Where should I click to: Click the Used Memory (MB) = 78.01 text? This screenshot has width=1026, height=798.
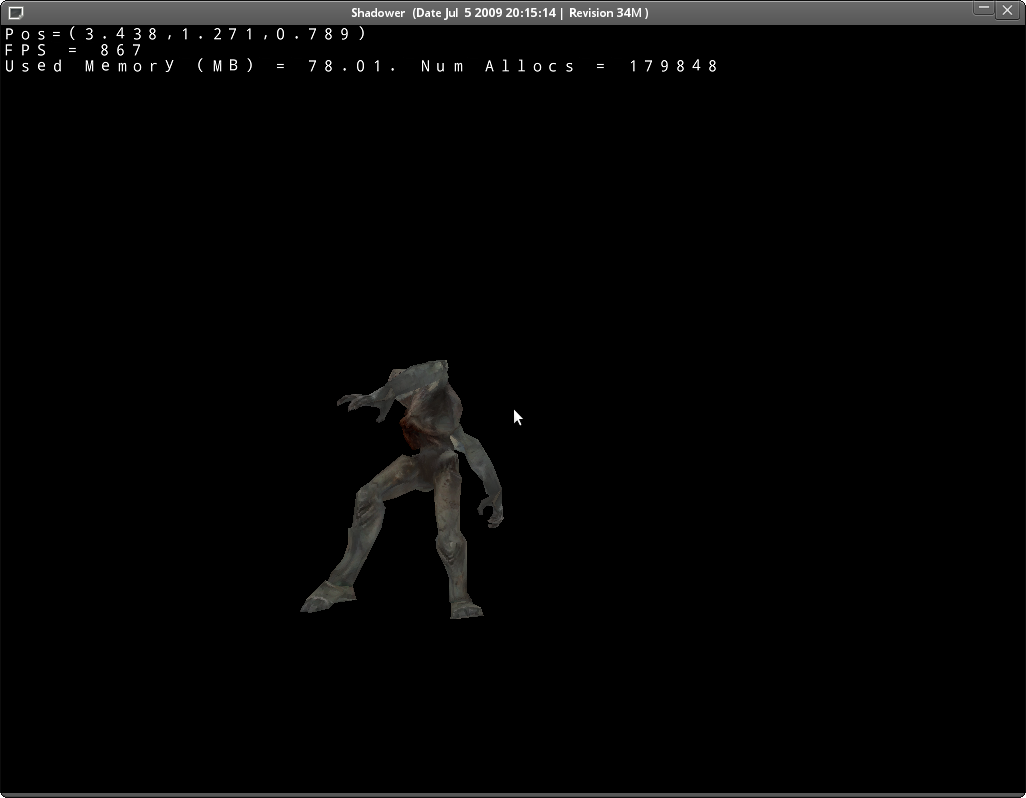click(201, 66)
